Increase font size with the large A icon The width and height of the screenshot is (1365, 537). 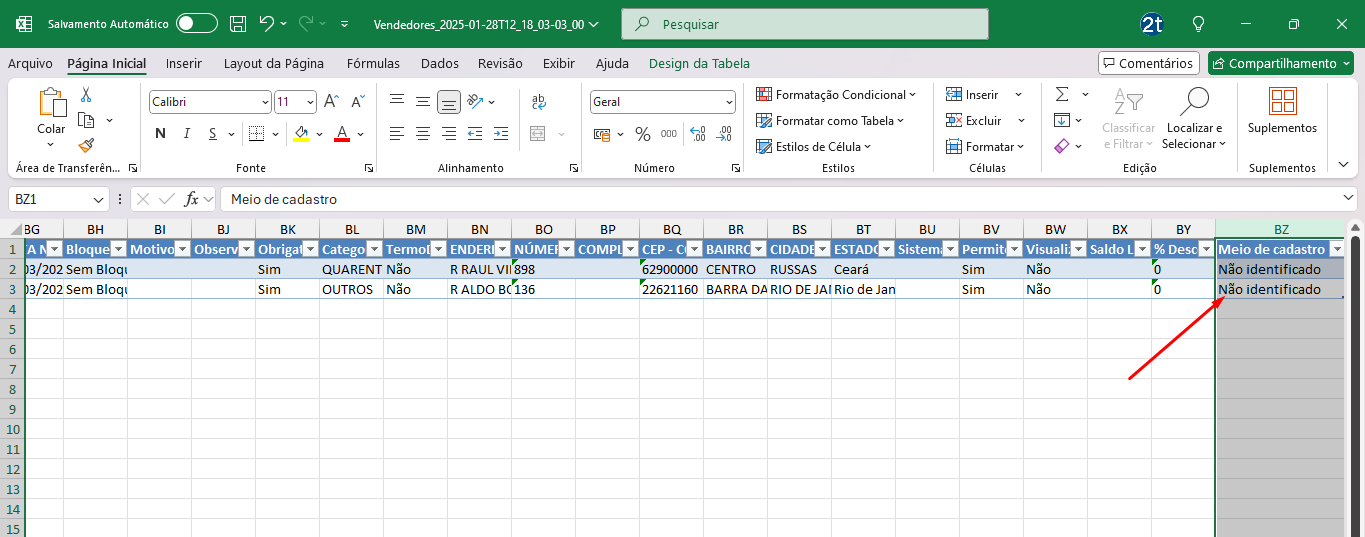click(x=333, y=102)
